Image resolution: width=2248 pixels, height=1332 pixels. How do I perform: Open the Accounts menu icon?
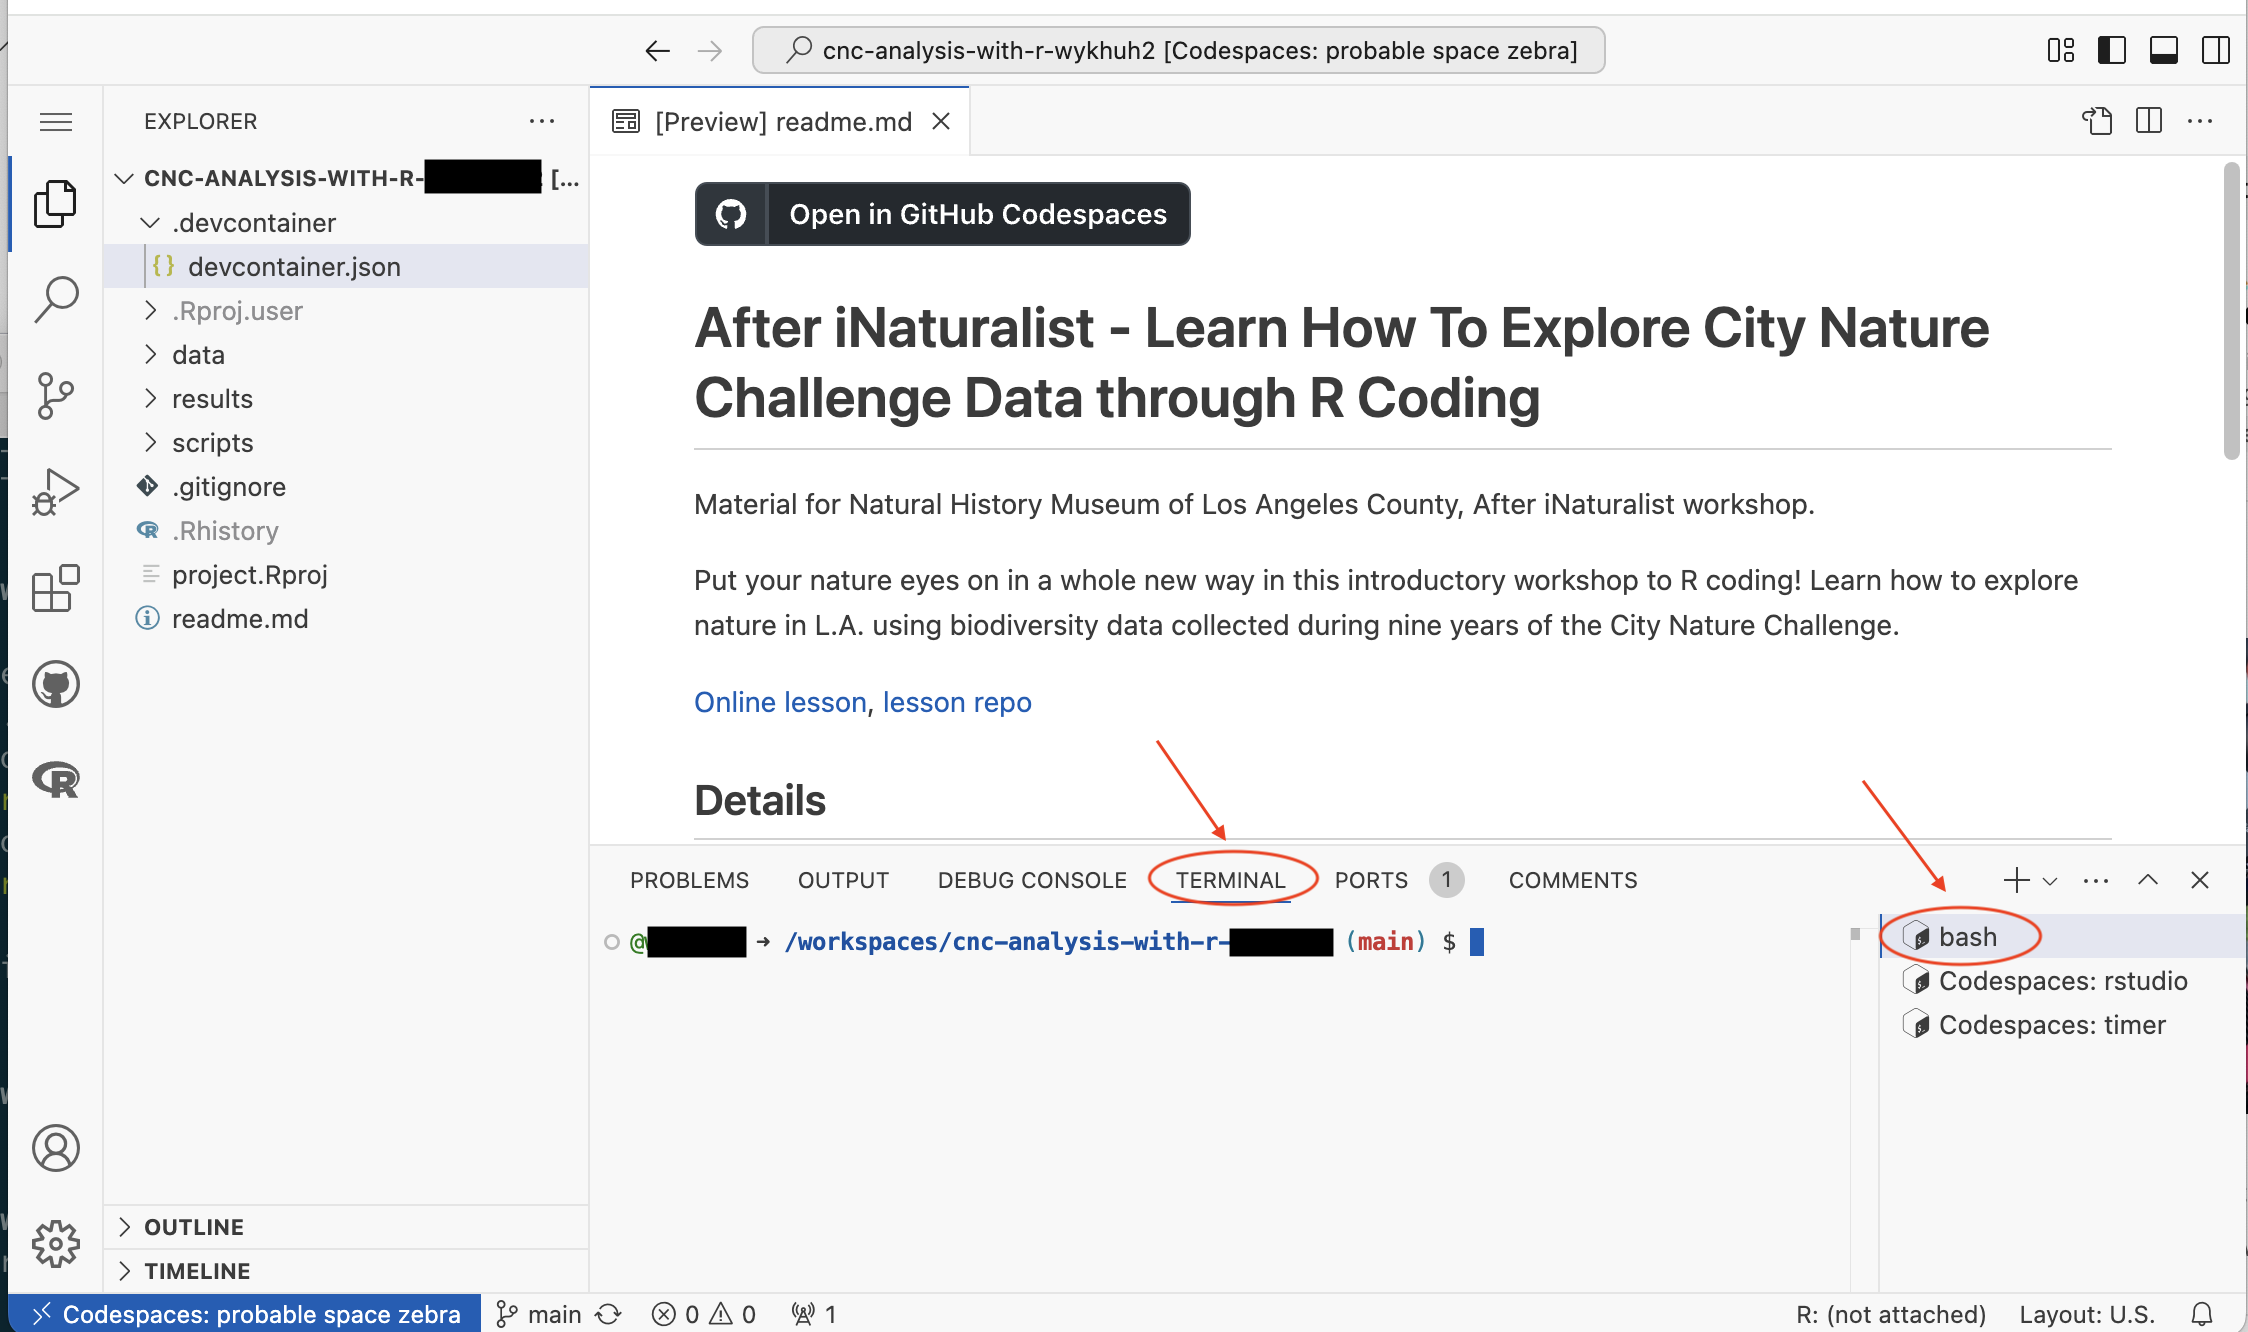click(x=56, y=1148)
